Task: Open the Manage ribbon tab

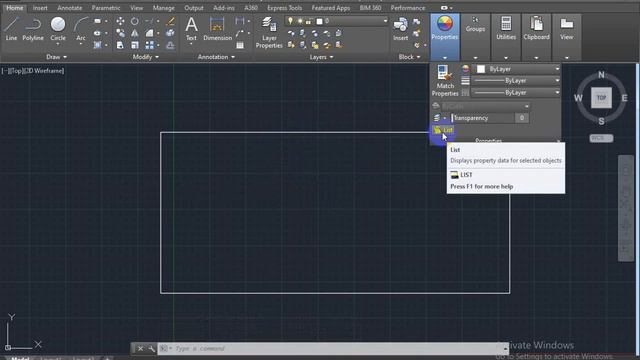Action: coord(163,8)
